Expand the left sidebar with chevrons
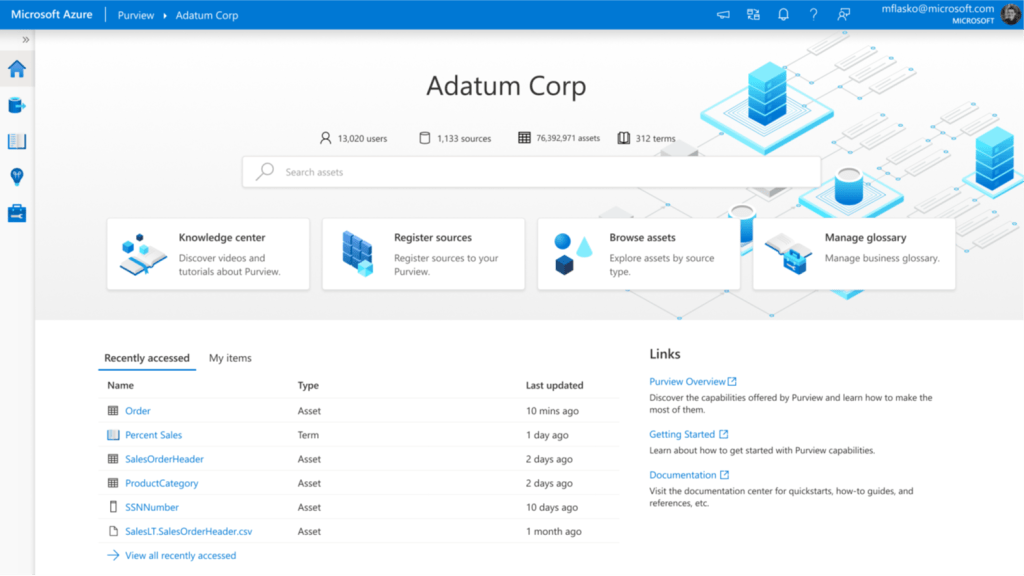This screenshot has height=576, width=1024. 26,40
